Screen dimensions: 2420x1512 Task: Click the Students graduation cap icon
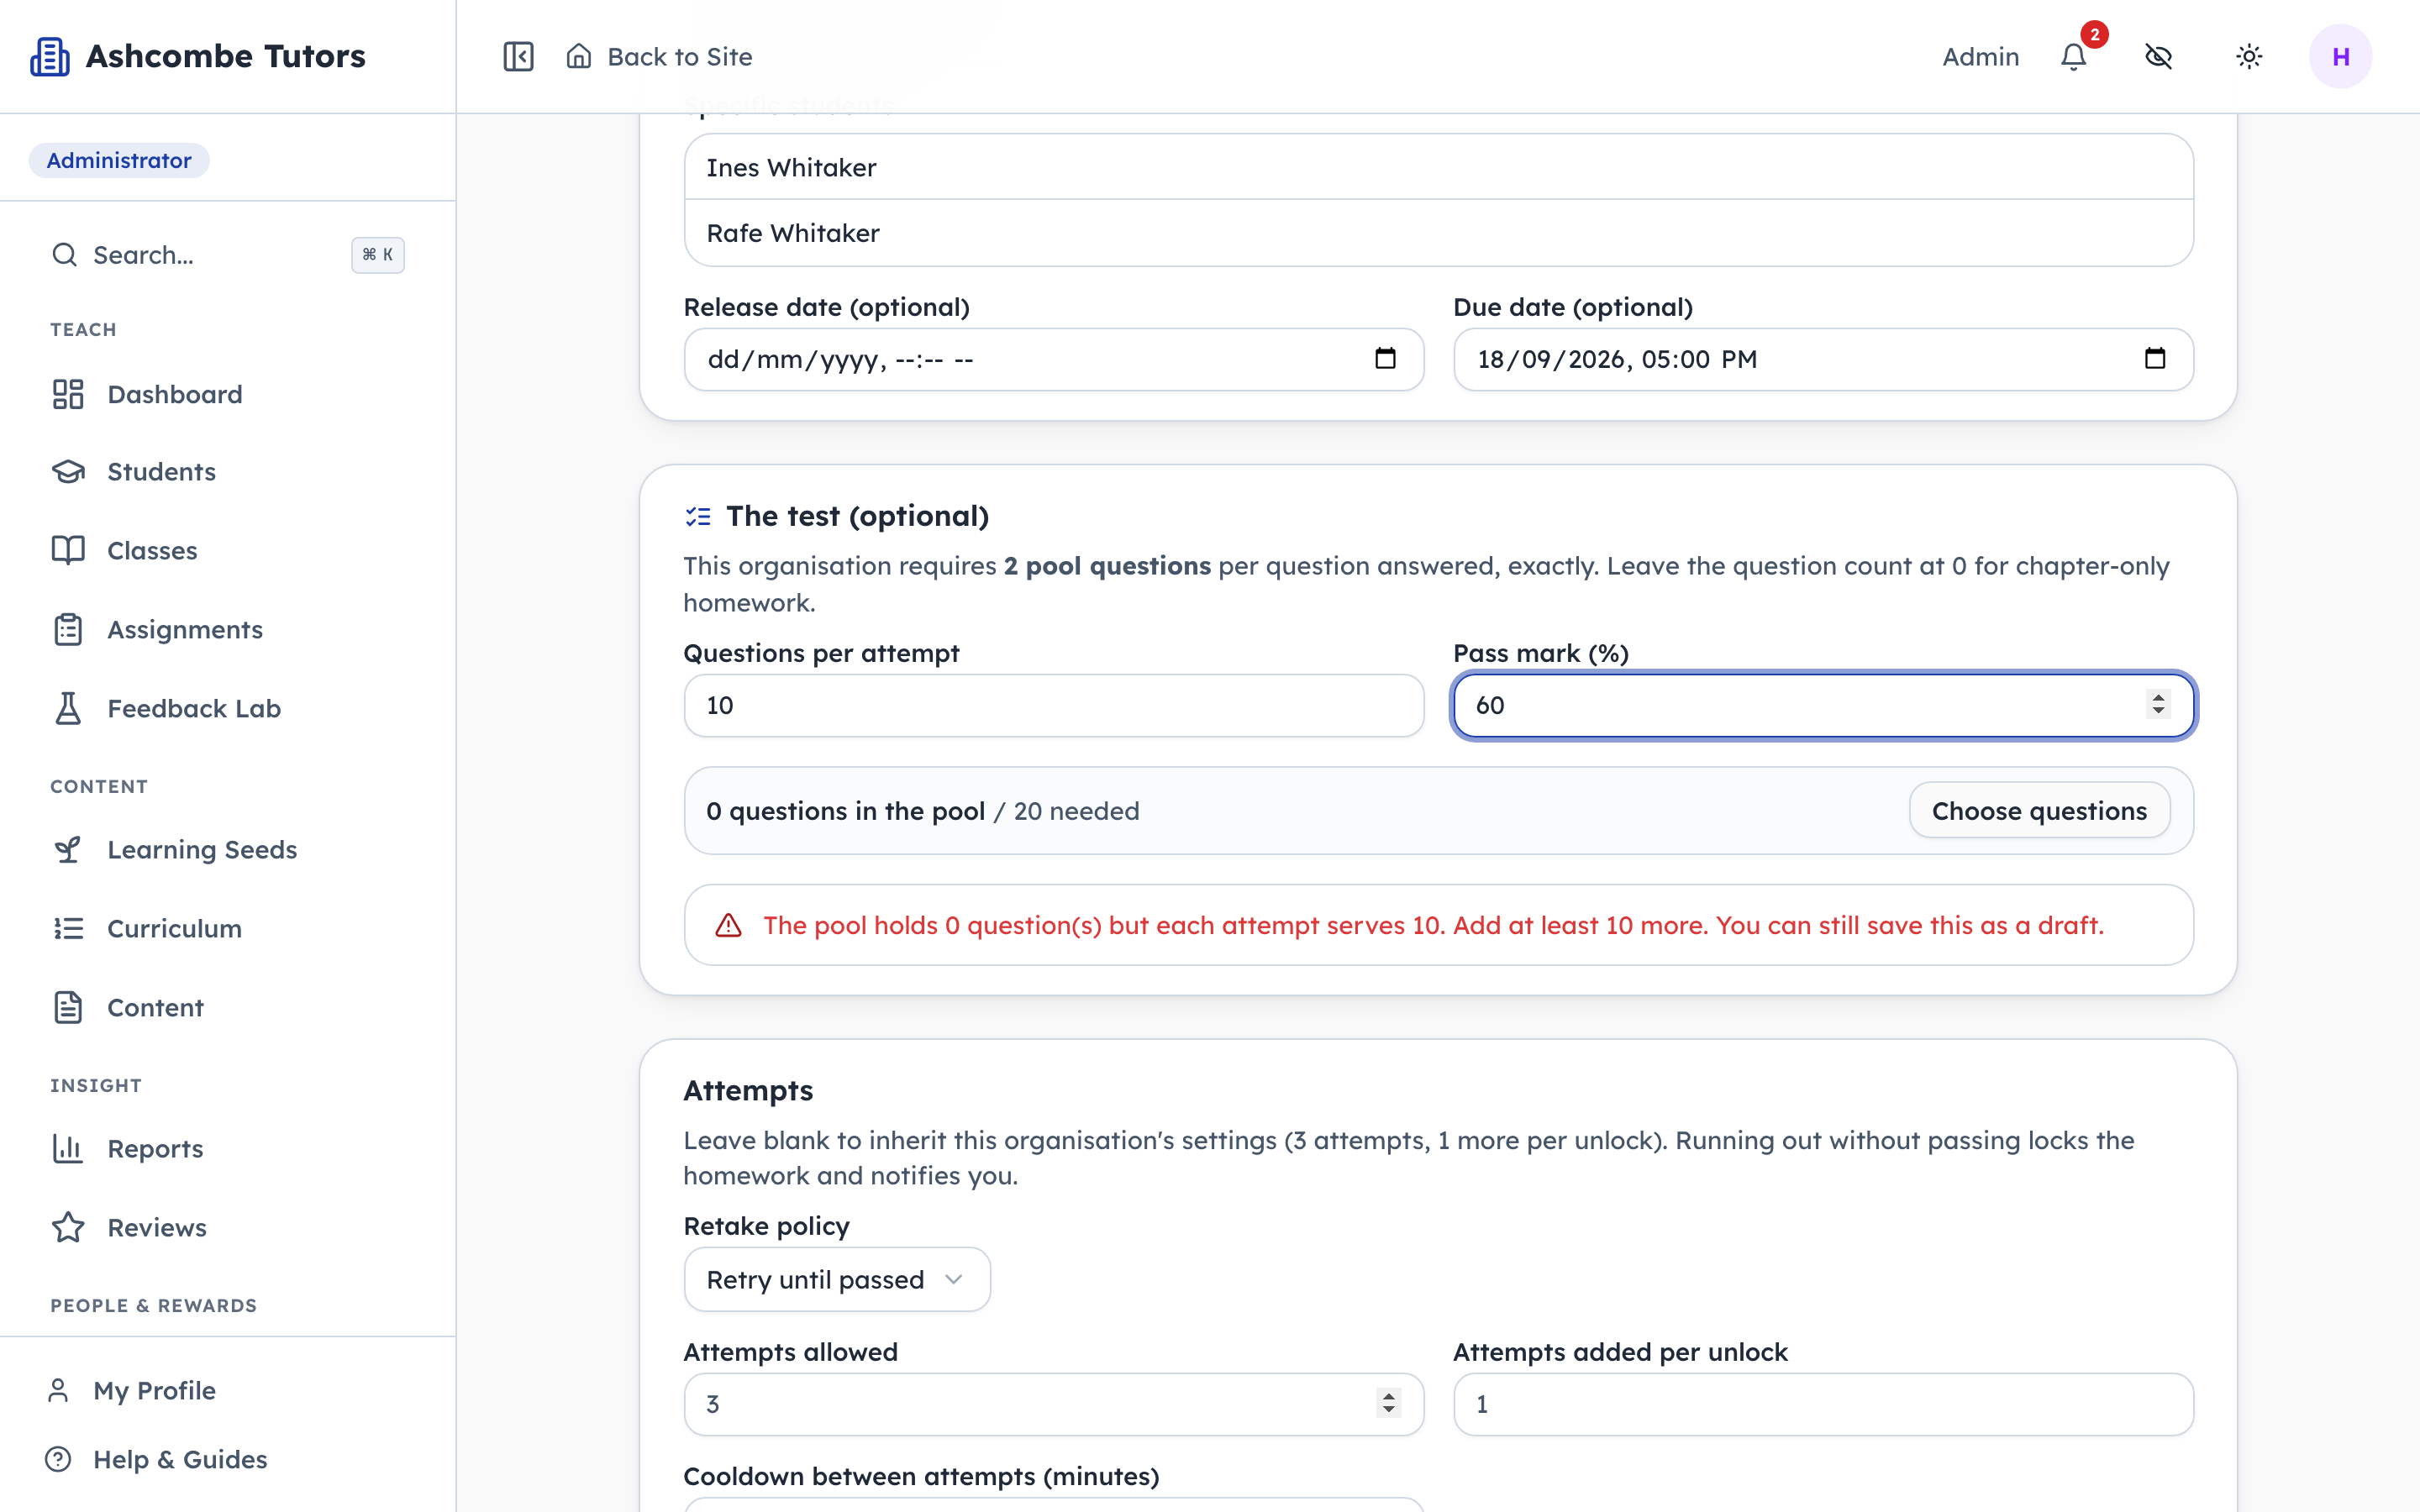(68, 471)
